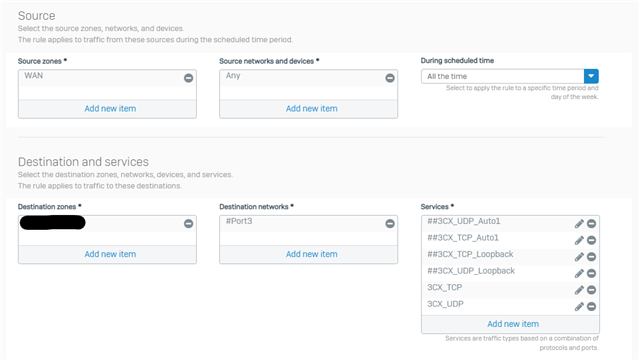640x361 pixels.
Task: Remove the redacted destination zone entry
Action: 188,223
